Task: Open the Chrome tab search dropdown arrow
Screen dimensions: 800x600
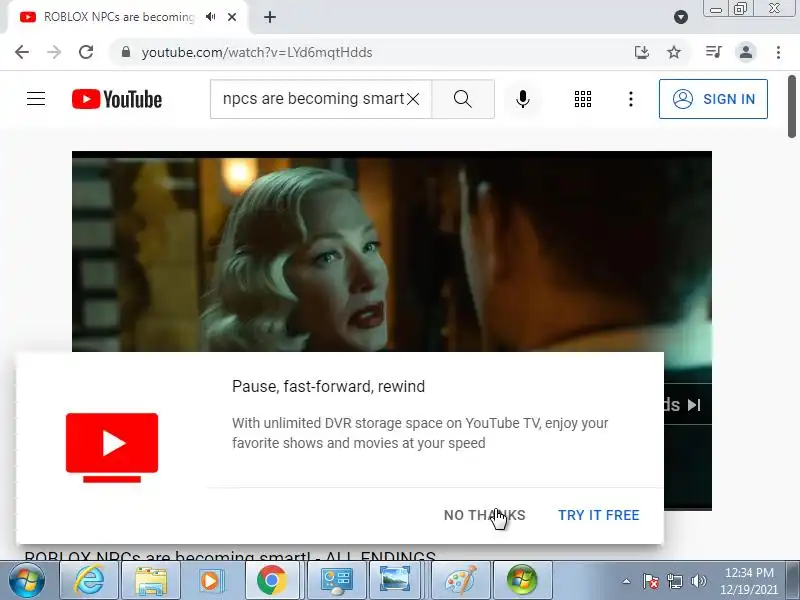Action: pos(681,17)
